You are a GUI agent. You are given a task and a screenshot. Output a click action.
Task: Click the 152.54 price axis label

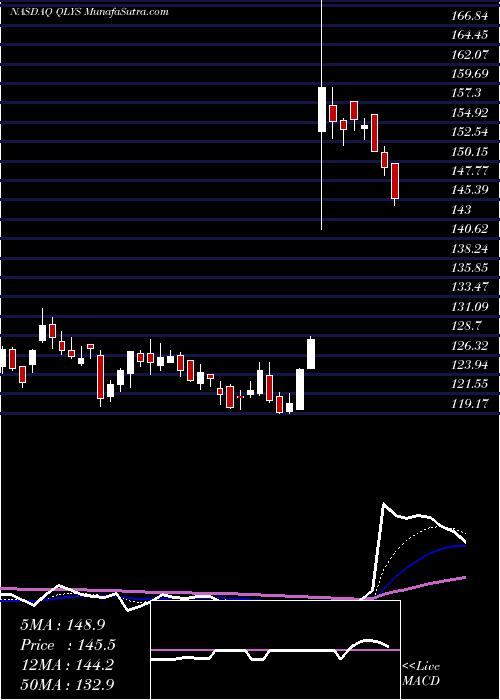tap(470, 132)
